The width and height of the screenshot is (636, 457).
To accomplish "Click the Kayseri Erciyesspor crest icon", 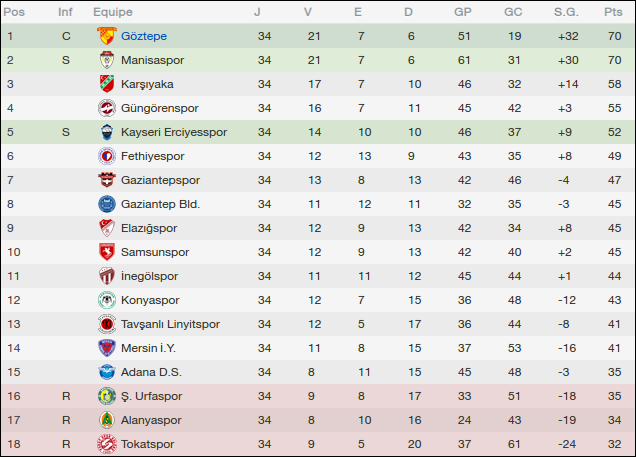I will 106,132.
